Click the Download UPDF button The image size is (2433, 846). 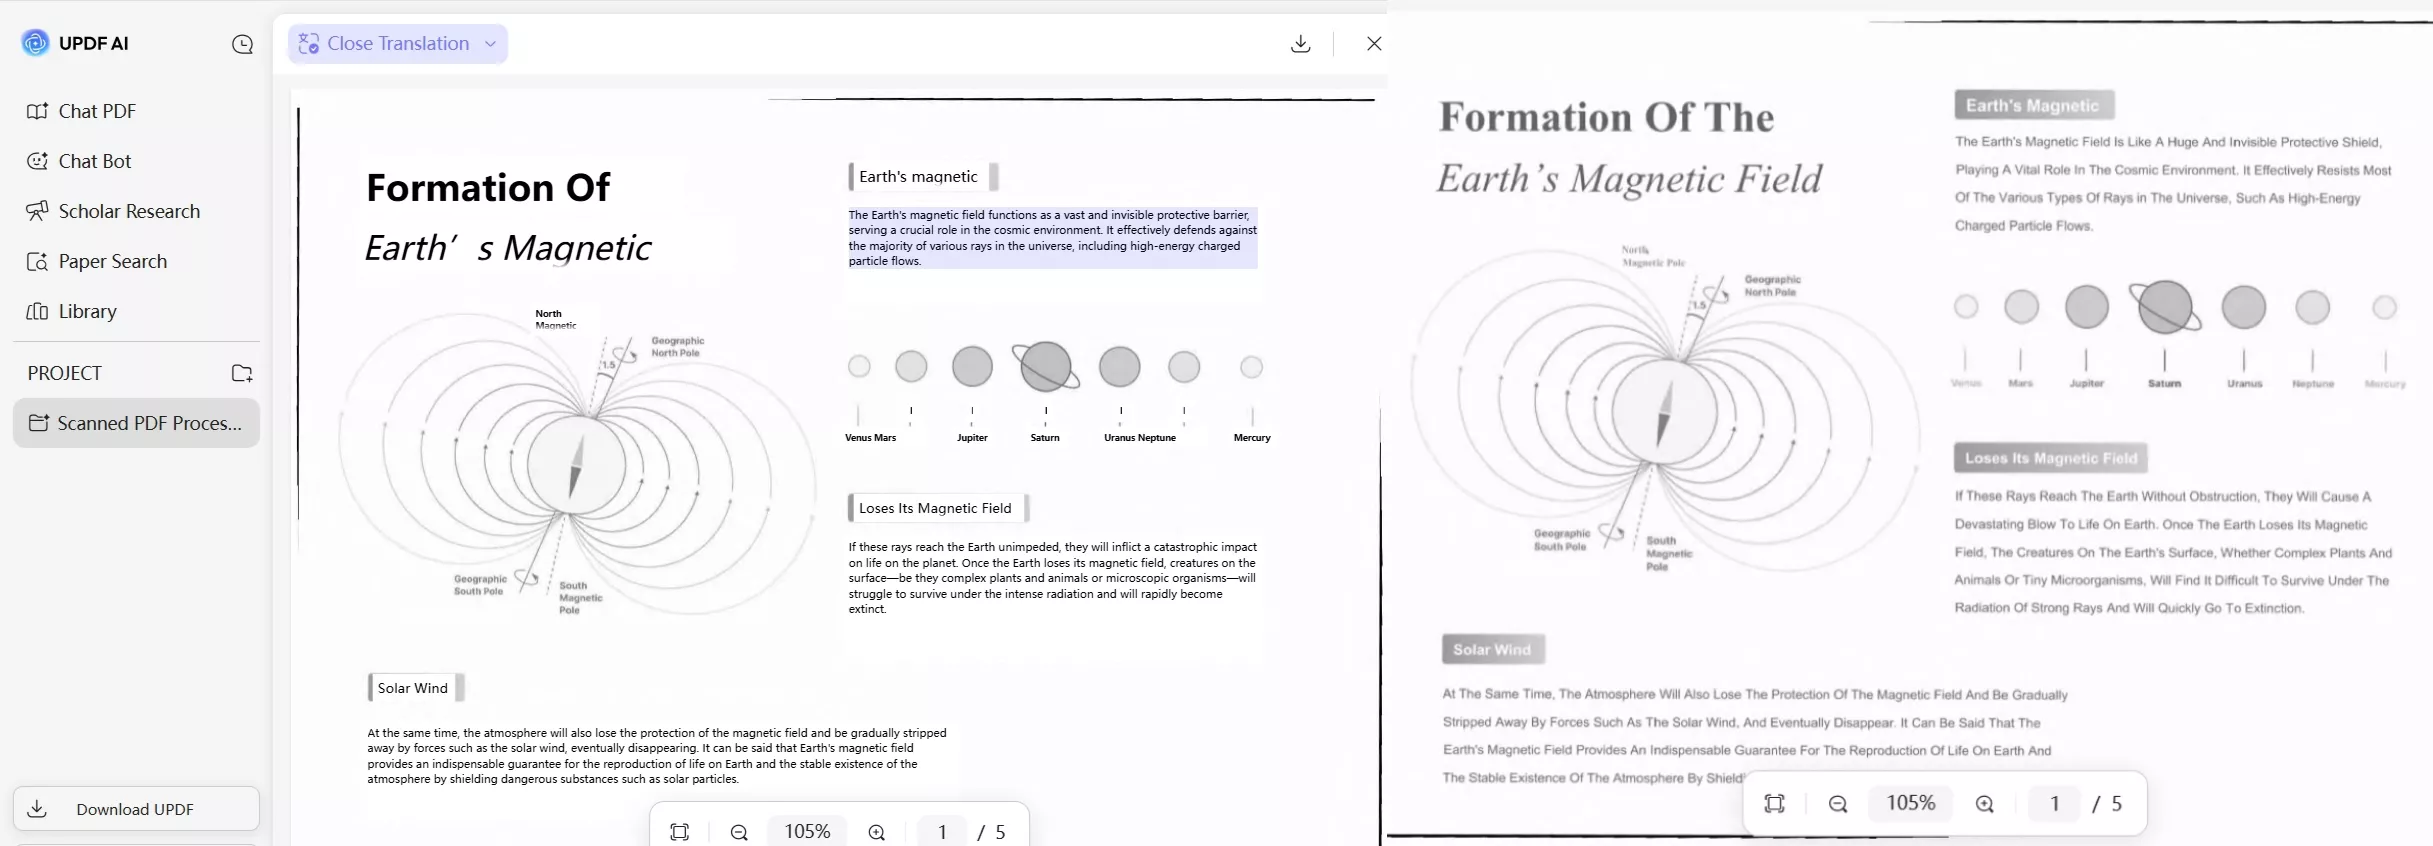click(x=136, y=809)
